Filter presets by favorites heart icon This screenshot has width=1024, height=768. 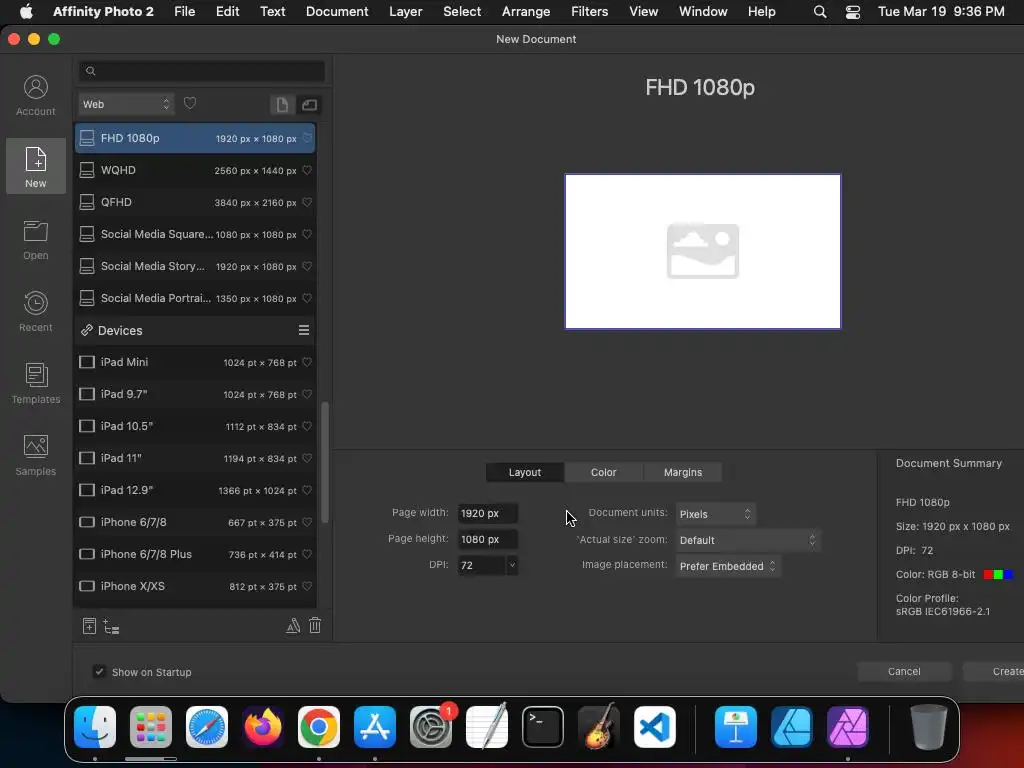pos(190,104)
